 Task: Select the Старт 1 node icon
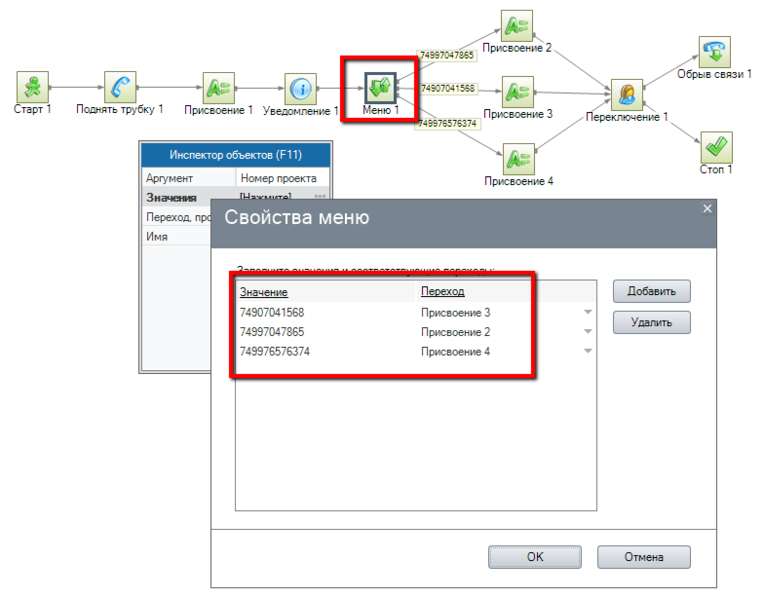point(33,87)
